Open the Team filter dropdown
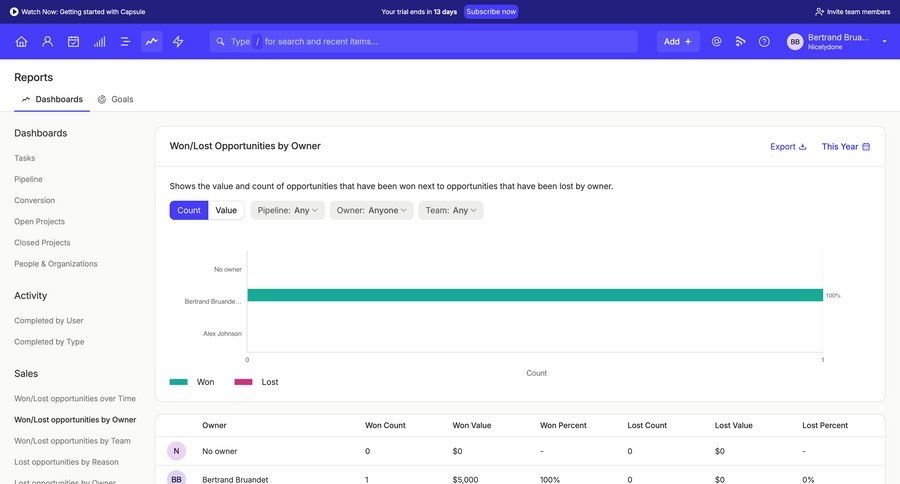Image resolution: width=900 pixels, height=484 pixels. coord(451,210)
